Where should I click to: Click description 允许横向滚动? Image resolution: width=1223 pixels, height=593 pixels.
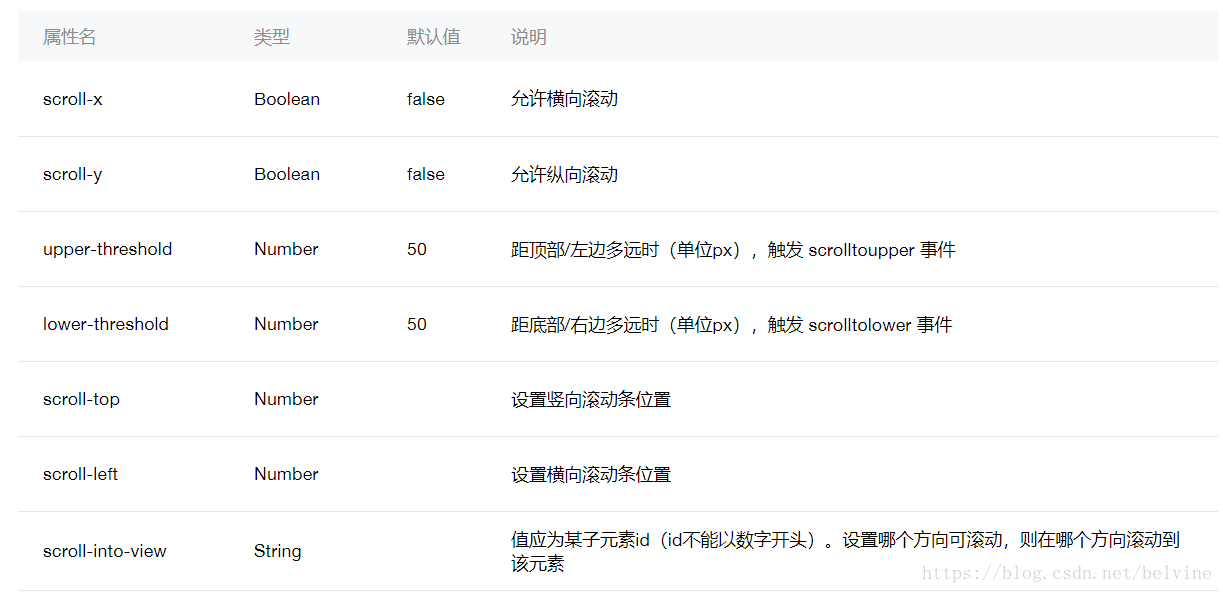[565, 99]
